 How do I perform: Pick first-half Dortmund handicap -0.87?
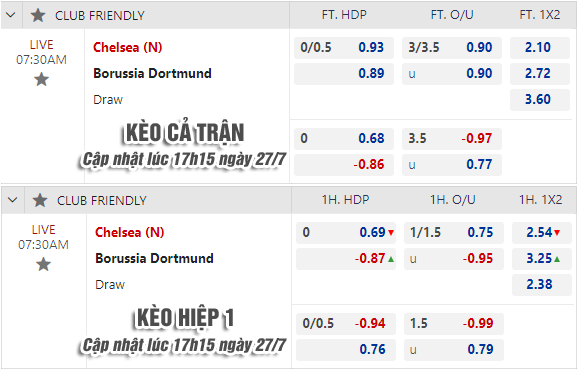(346, 258)
